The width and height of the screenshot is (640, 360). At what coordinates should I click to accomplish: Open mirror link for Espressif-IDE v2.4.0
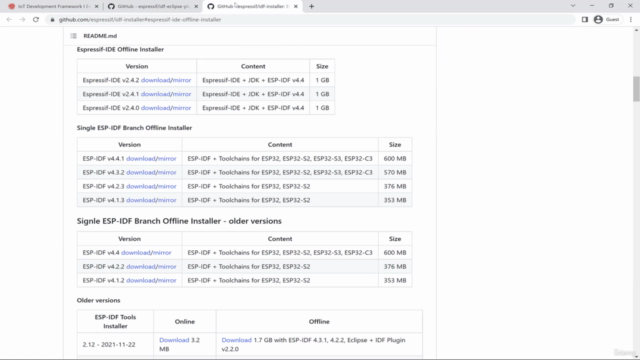[182, 108]
